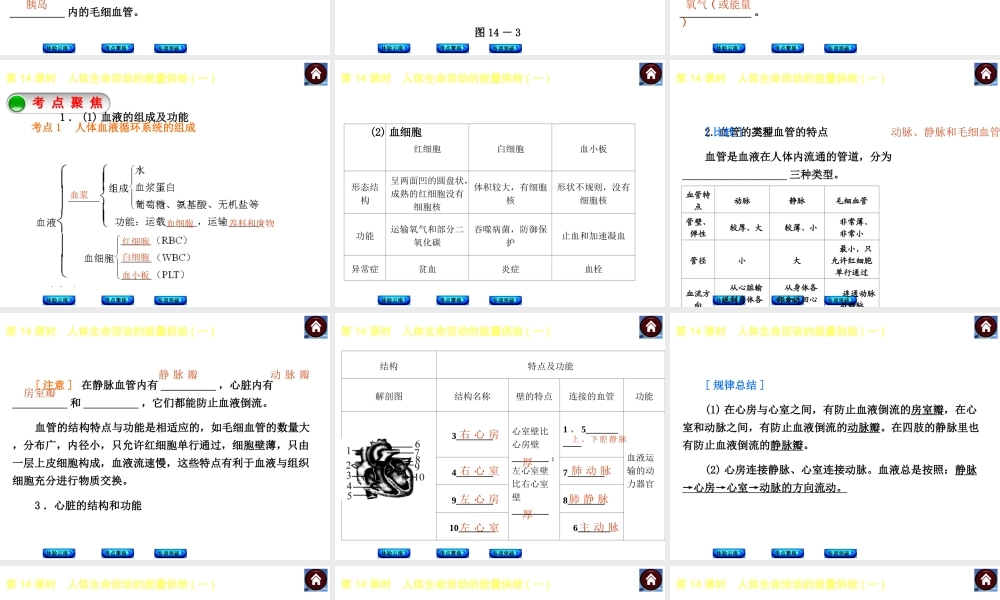The width and height of the screenshot is (1000, 600).
Task: Click the middle blue button under the heart table slide
Action: (452, 553)
